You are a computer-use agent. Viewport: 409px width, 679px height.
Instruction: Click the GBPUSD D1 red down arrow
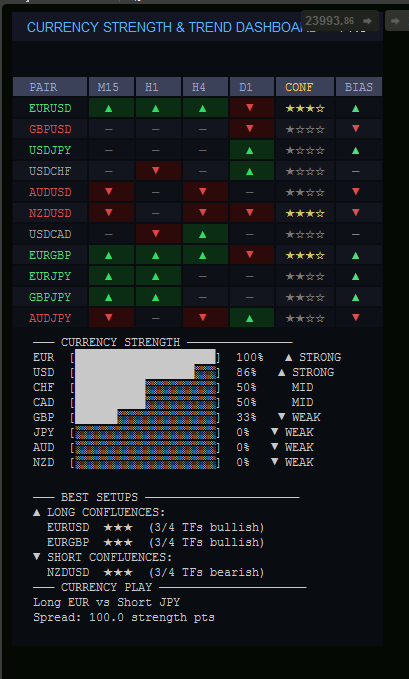(x=250, y=129)
